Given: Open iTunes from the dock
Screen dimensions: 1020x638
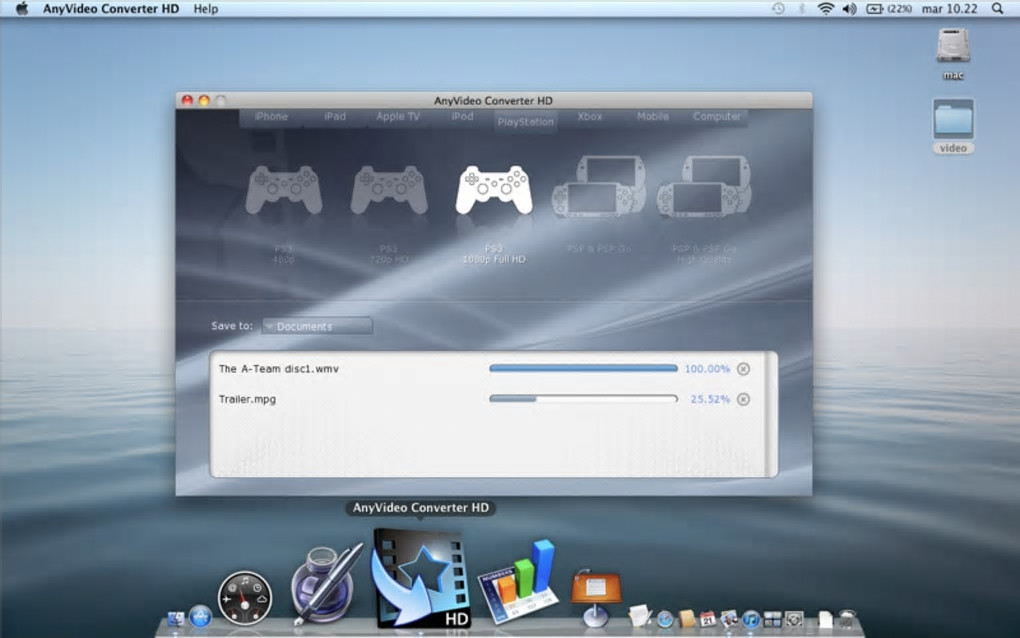Looking at the screenshot, I should (751, 619).
